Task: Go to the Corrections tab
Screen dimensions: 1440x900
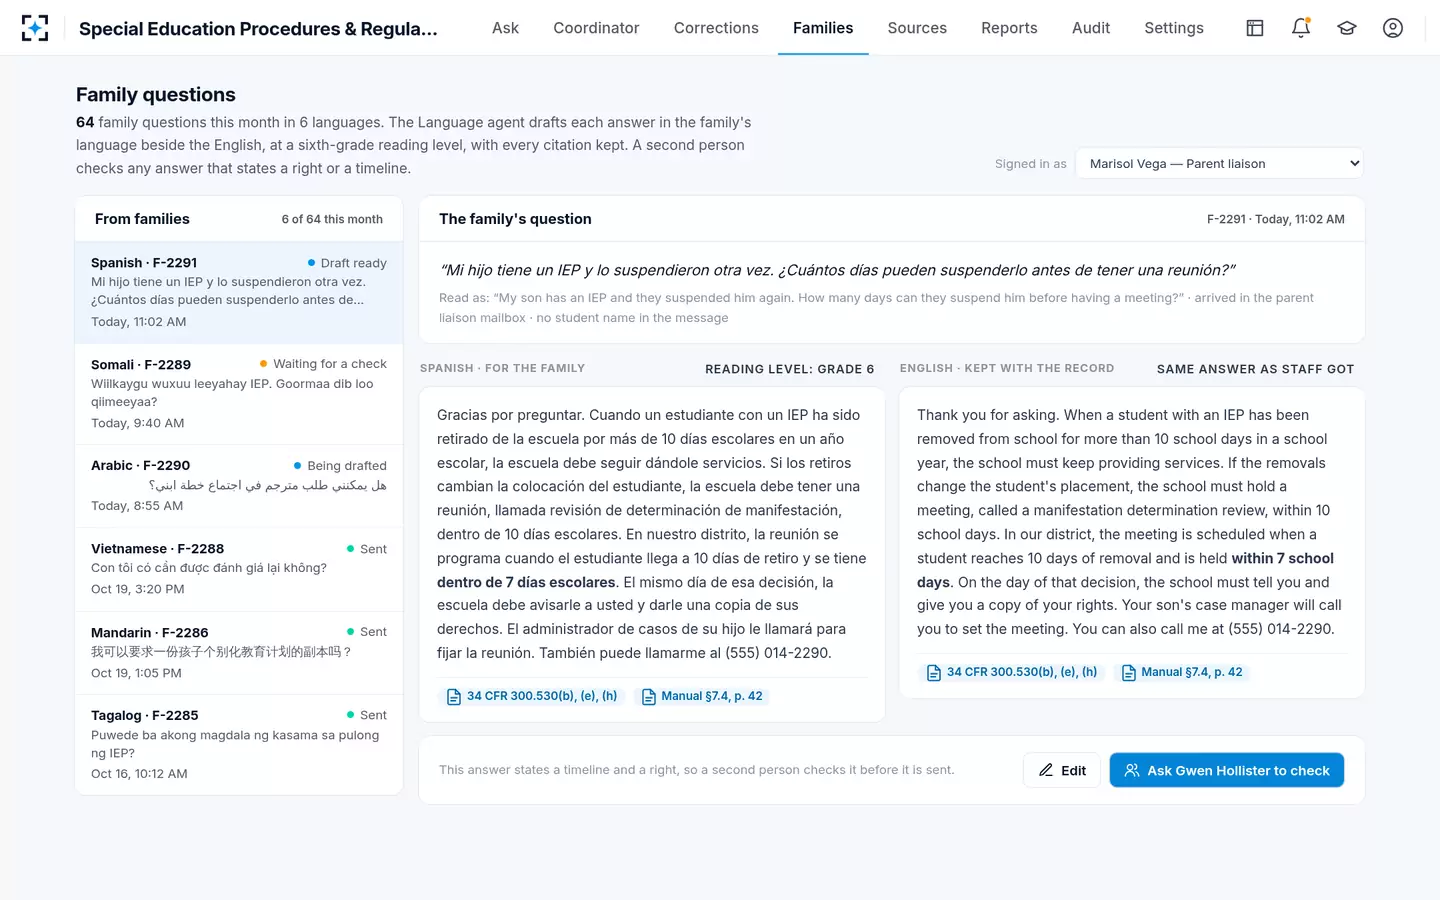Action: pos(716,28)
